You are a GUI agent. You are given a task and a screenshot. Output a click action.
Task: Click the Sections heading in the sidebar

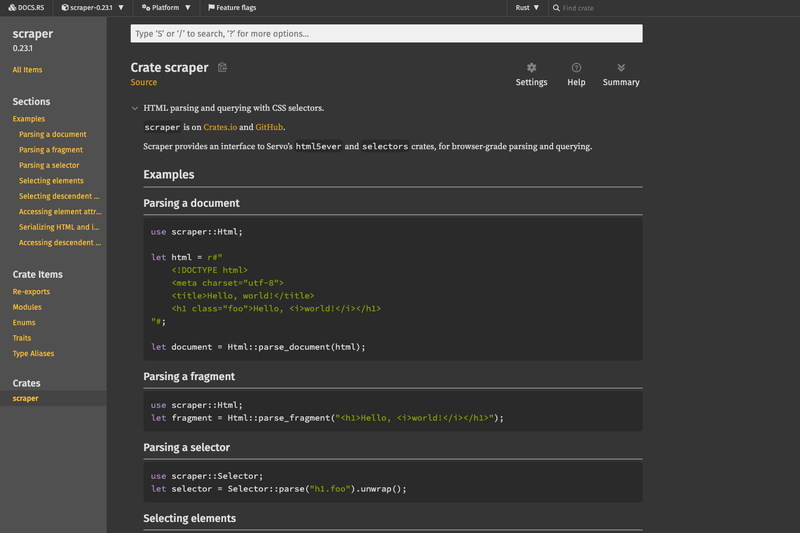31,101
